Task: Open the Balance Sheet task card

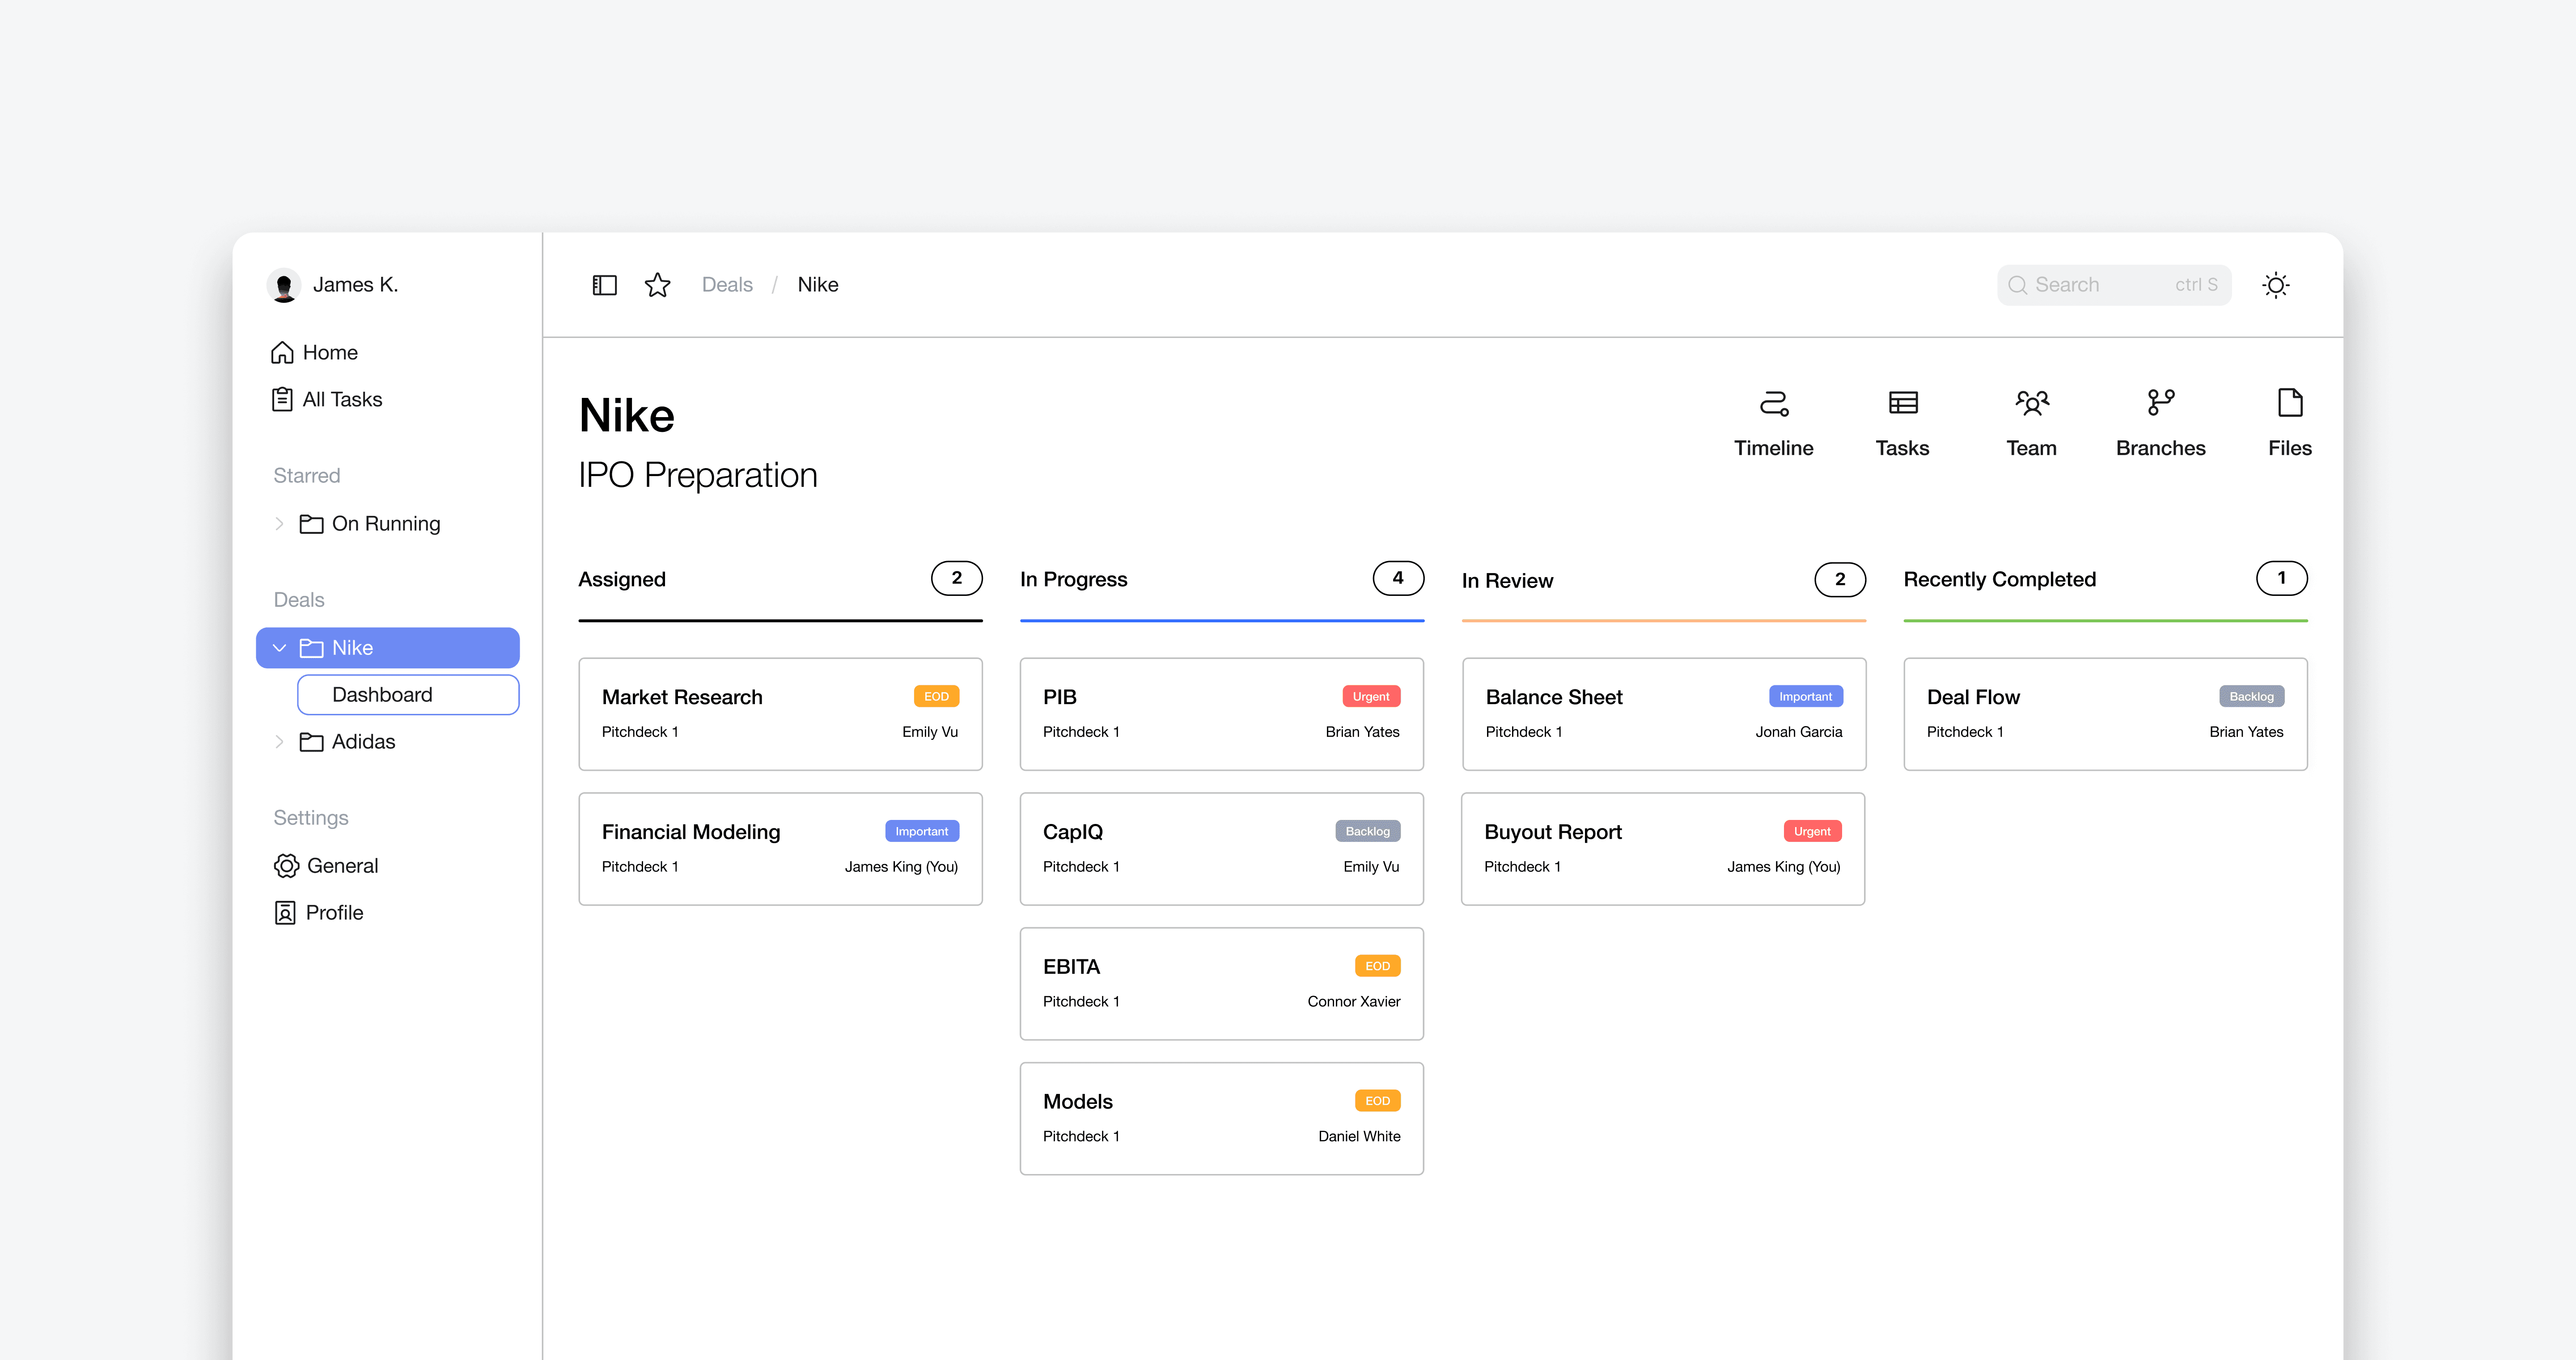Action: click(x=1664, y=714)
